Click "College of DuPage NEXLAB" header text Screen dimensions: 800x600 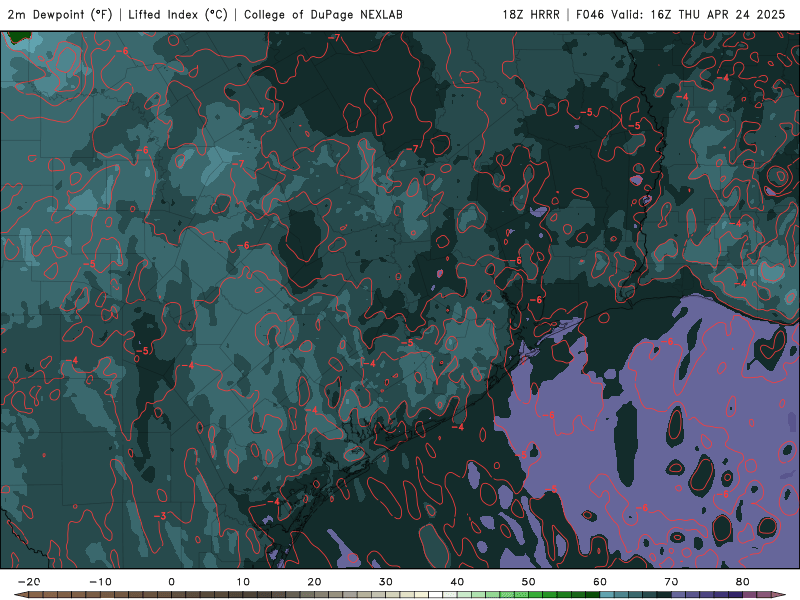(323, 15)
